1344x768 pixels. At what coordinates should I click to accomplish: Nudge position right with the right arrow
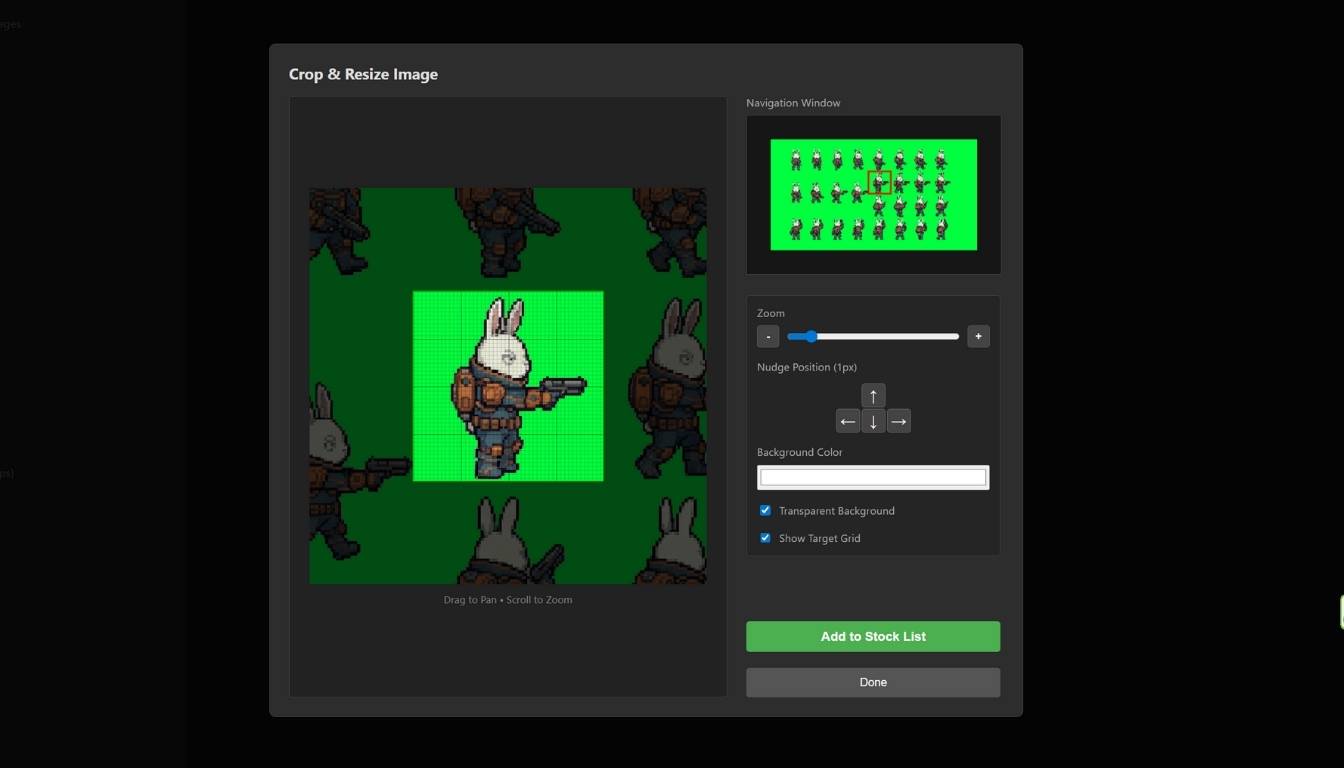(x=898, y=422)
